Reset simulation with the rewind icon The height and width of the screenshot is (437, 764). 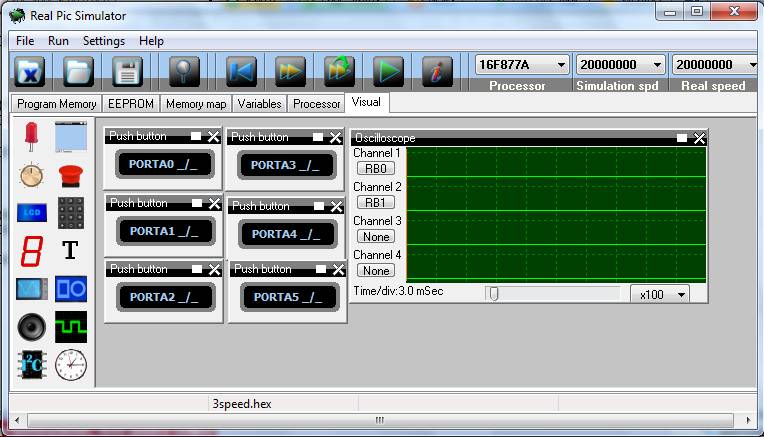point(241,72)
